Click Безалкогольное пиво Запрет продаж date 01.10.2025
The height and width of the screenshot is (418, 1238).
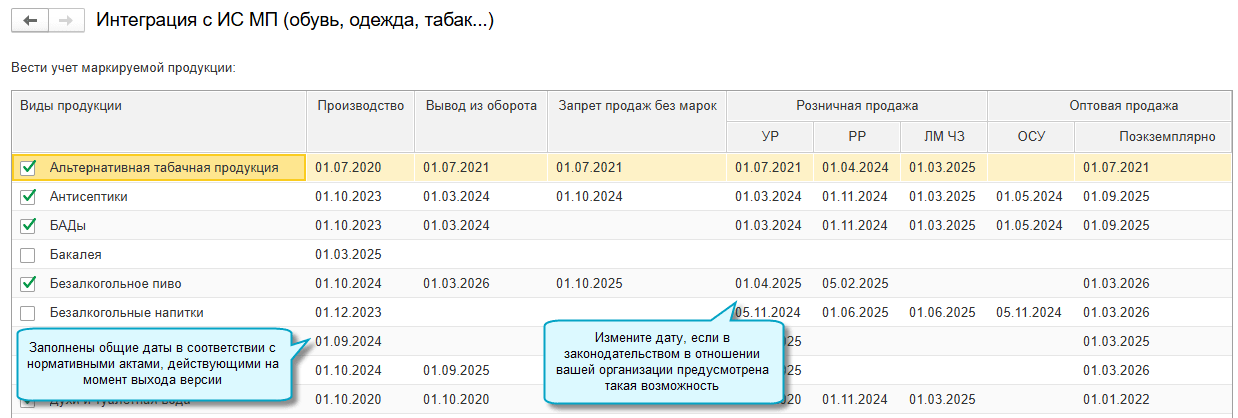click(x=590, y=284)
